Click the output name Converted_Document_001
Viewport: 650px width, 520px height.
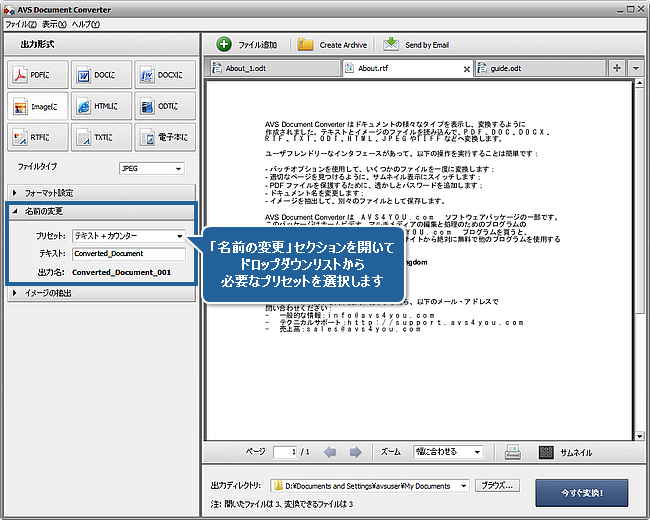[x=121, y=272]
